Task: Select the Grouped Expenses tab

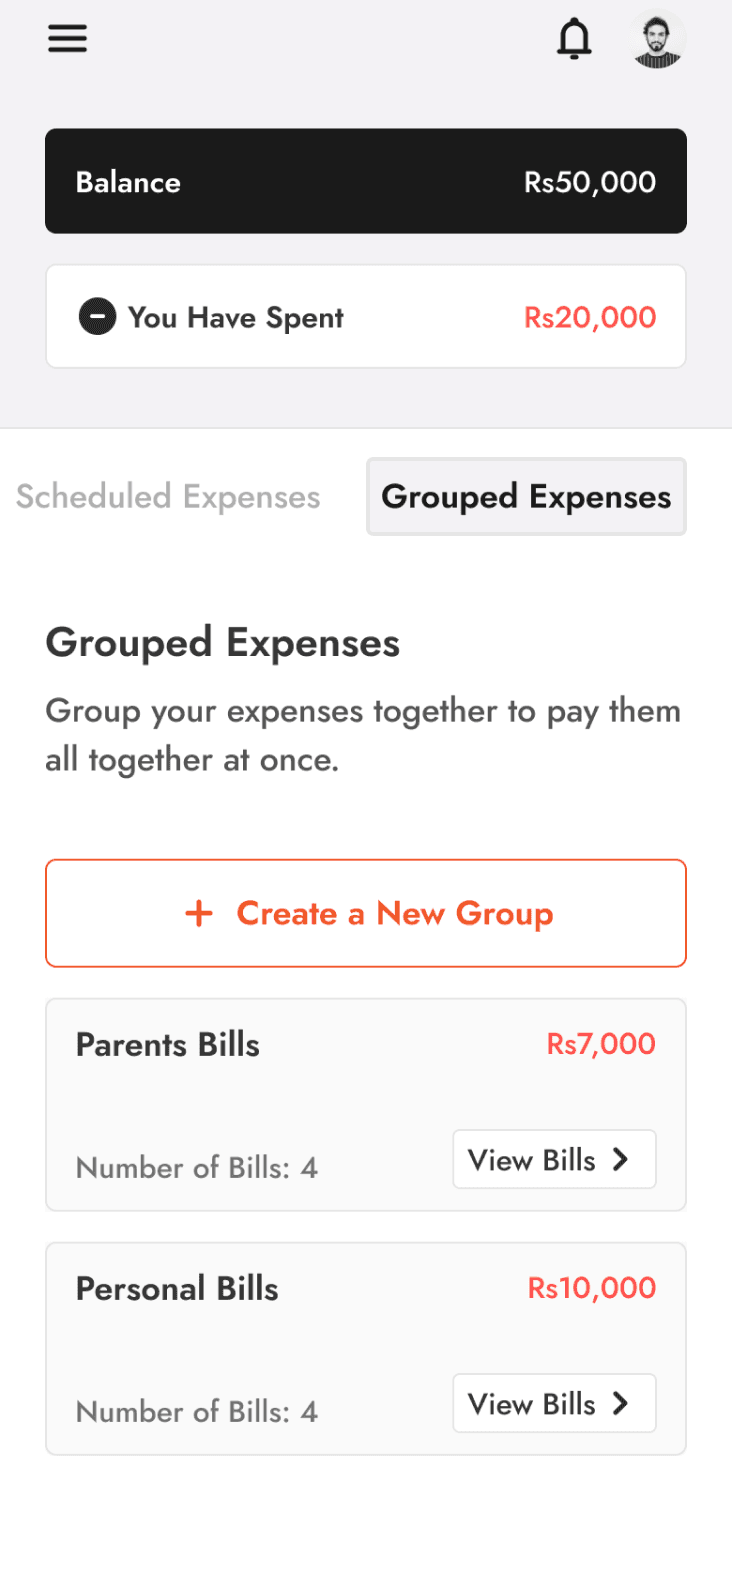Action: pos(526,497)
